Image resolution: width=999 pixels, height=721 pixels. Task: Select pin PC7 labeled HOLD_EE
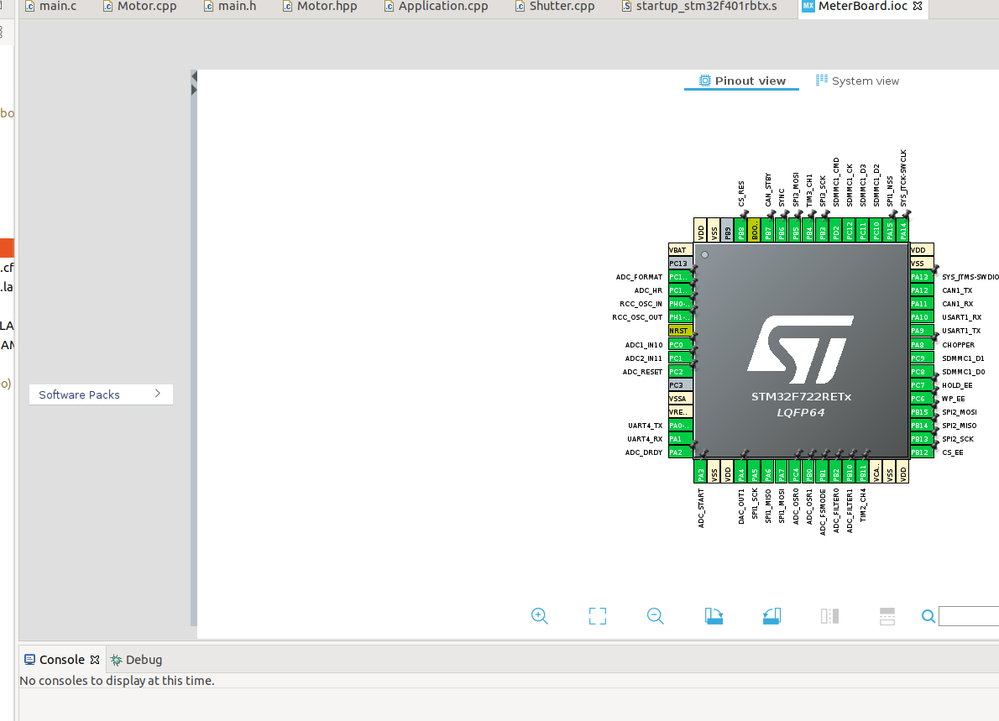[x=922, y=385]
